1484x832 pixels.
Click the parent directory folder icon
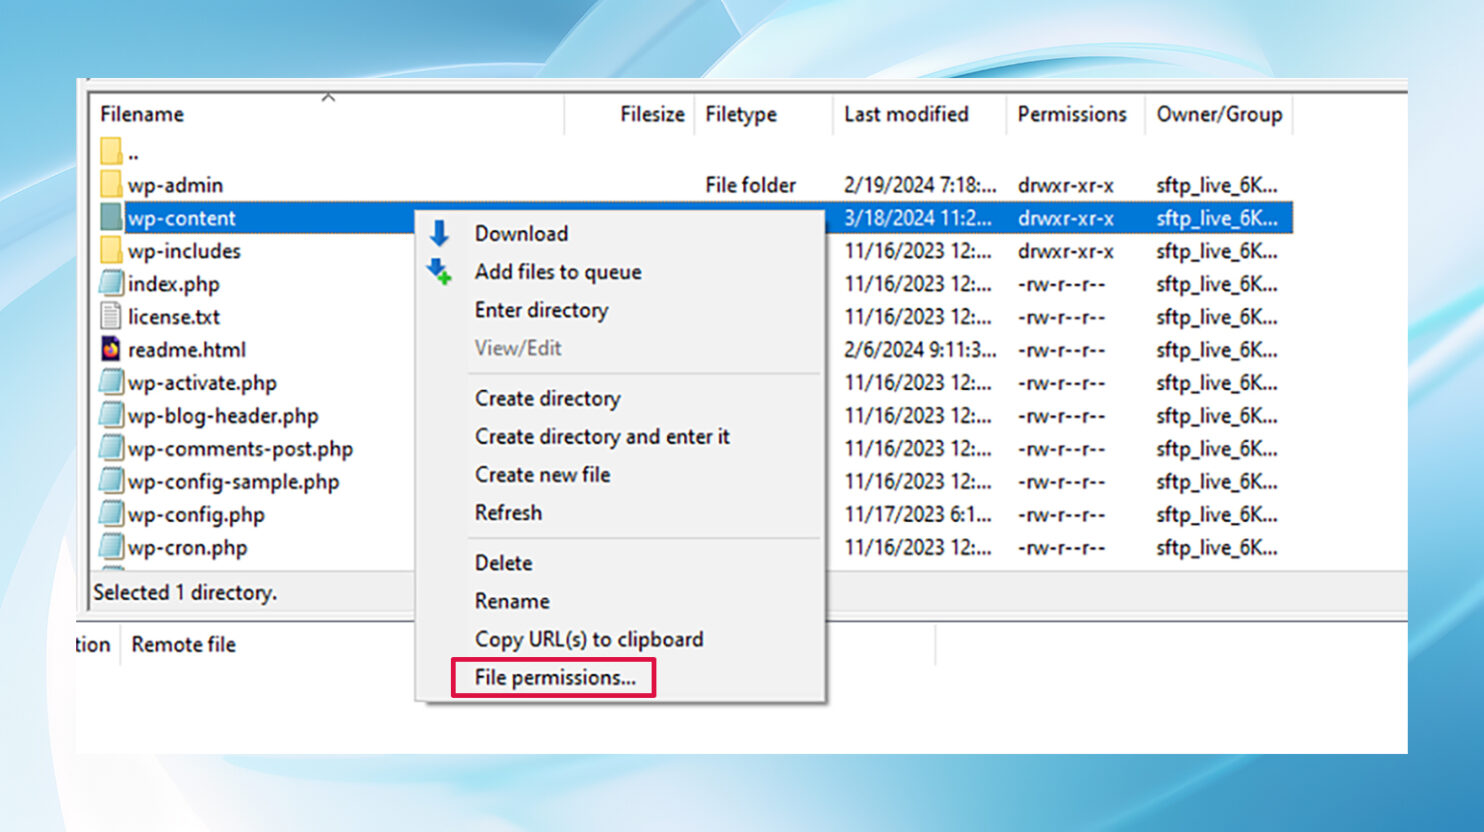(112, 150)
